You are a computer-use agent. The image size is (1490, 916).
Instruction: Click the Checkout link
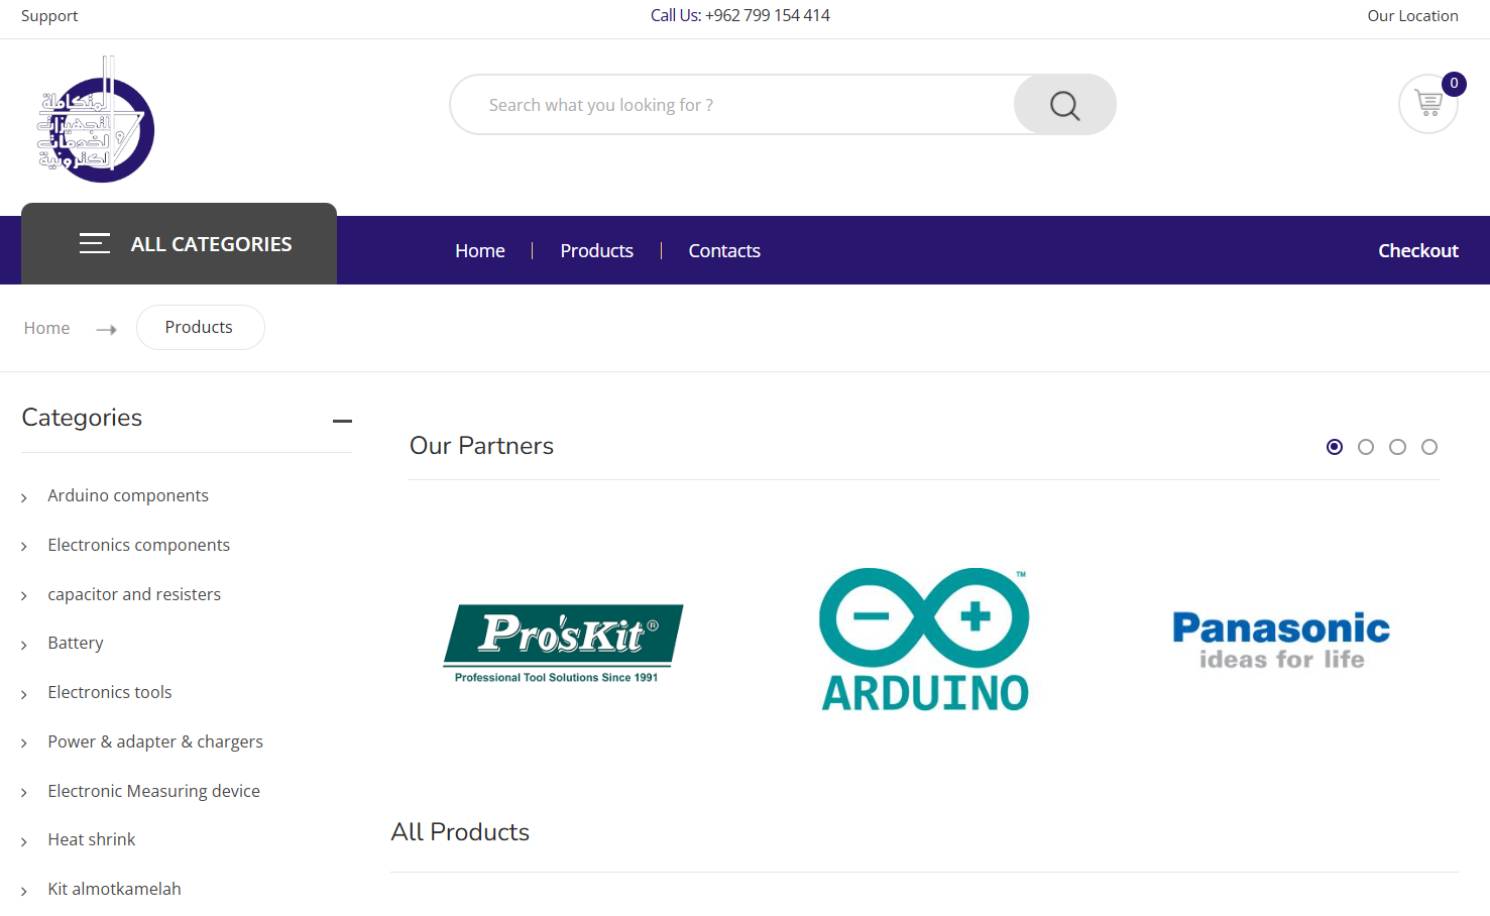click(1417, 251)
